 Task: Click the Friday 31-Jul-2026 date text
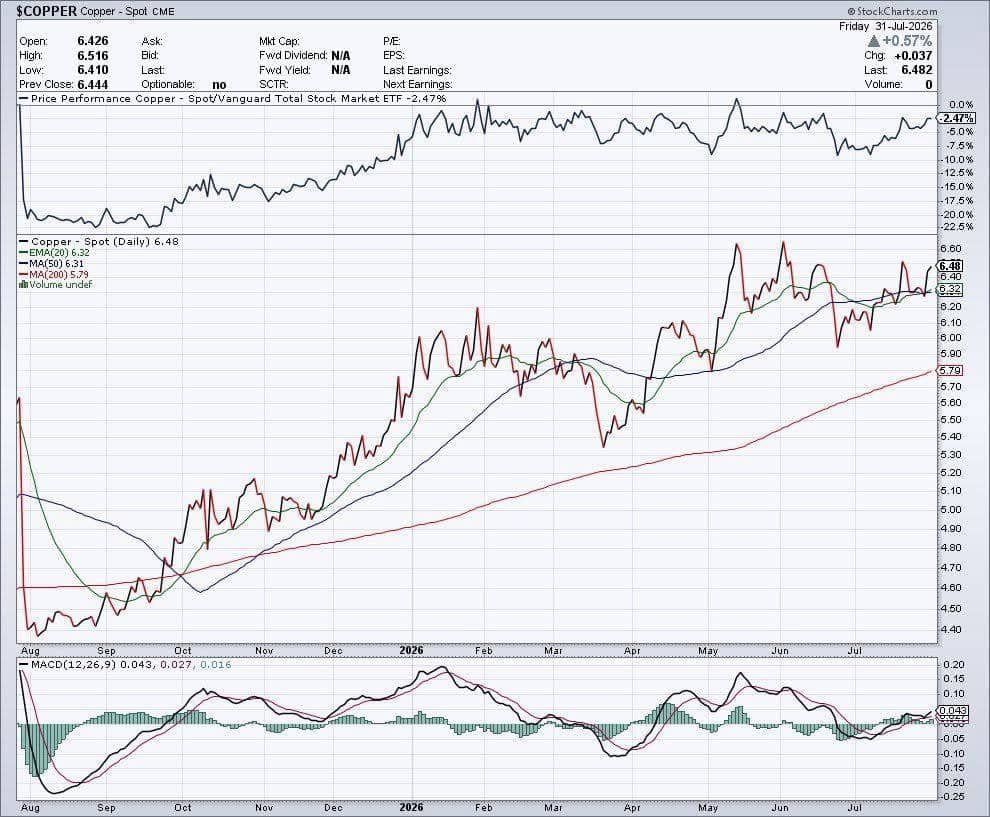885,27
